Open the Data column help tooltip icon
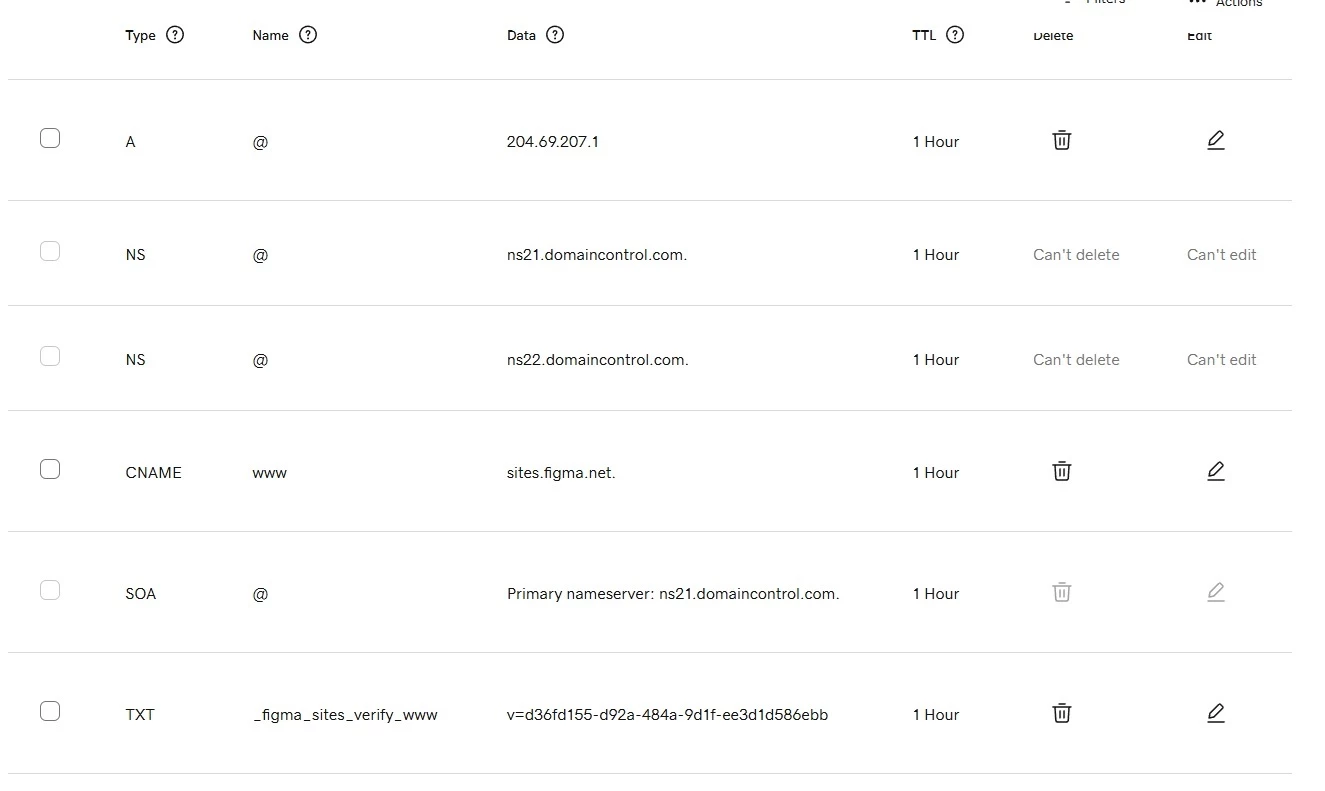This screenshot has width=1325, height=791. (x=555, y=35)
